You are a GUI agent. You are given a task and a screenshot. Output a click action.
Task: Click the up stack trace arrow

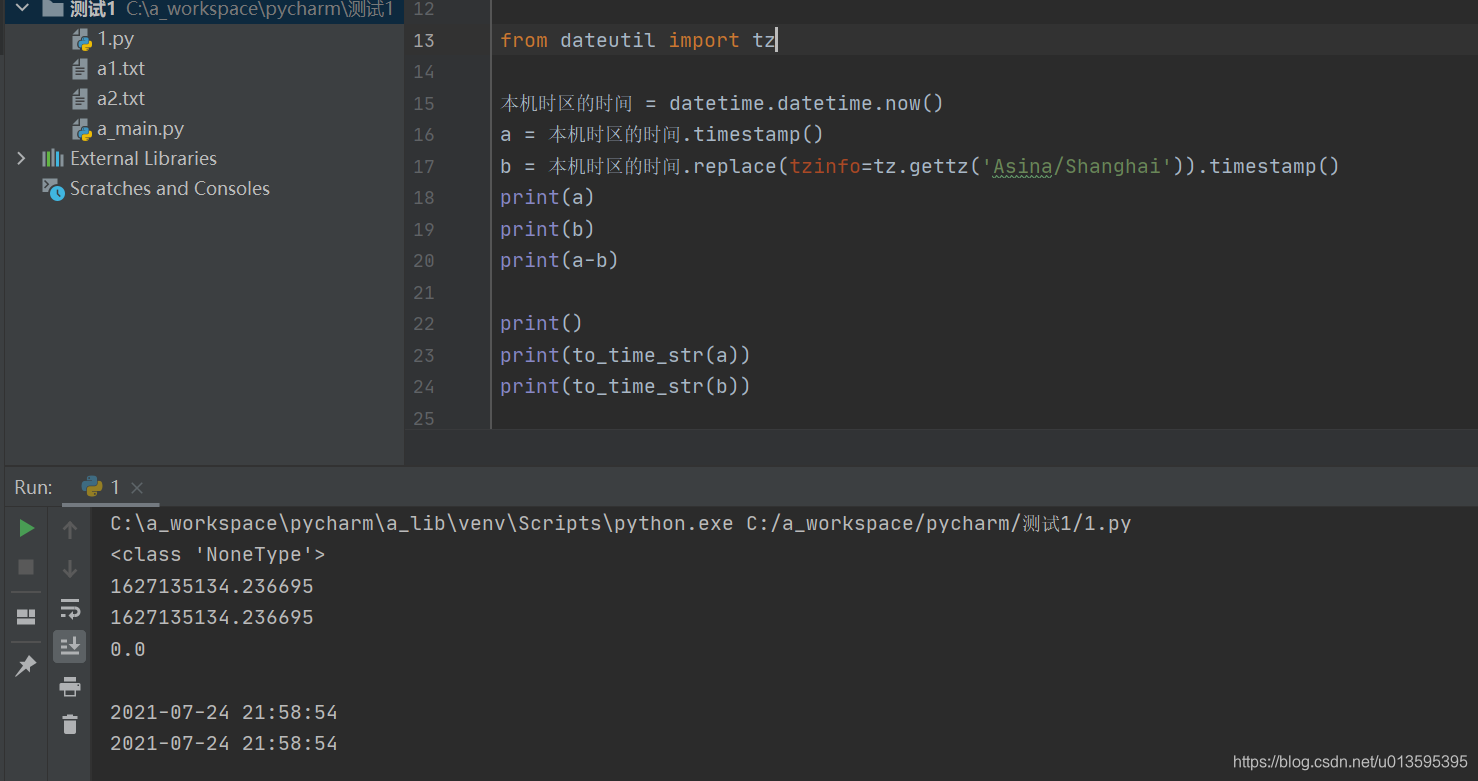69,529
